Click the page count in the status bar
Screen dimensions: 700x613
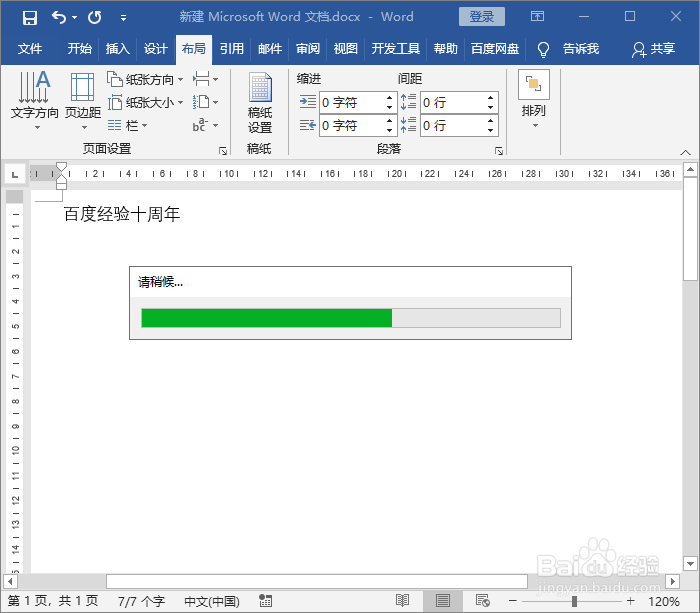[53, 601]
